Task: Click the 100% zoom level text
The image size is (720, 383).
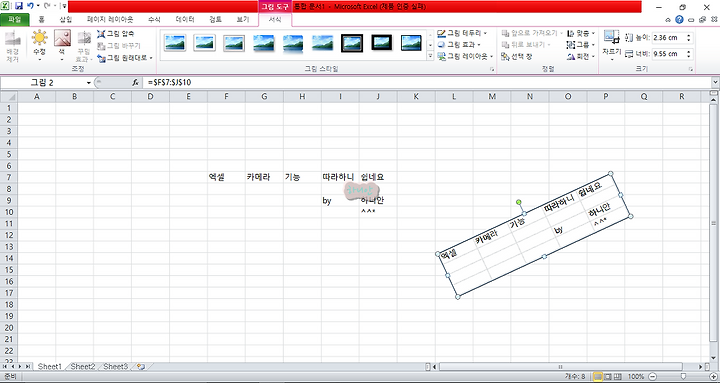Action: [x=636, y=377]
